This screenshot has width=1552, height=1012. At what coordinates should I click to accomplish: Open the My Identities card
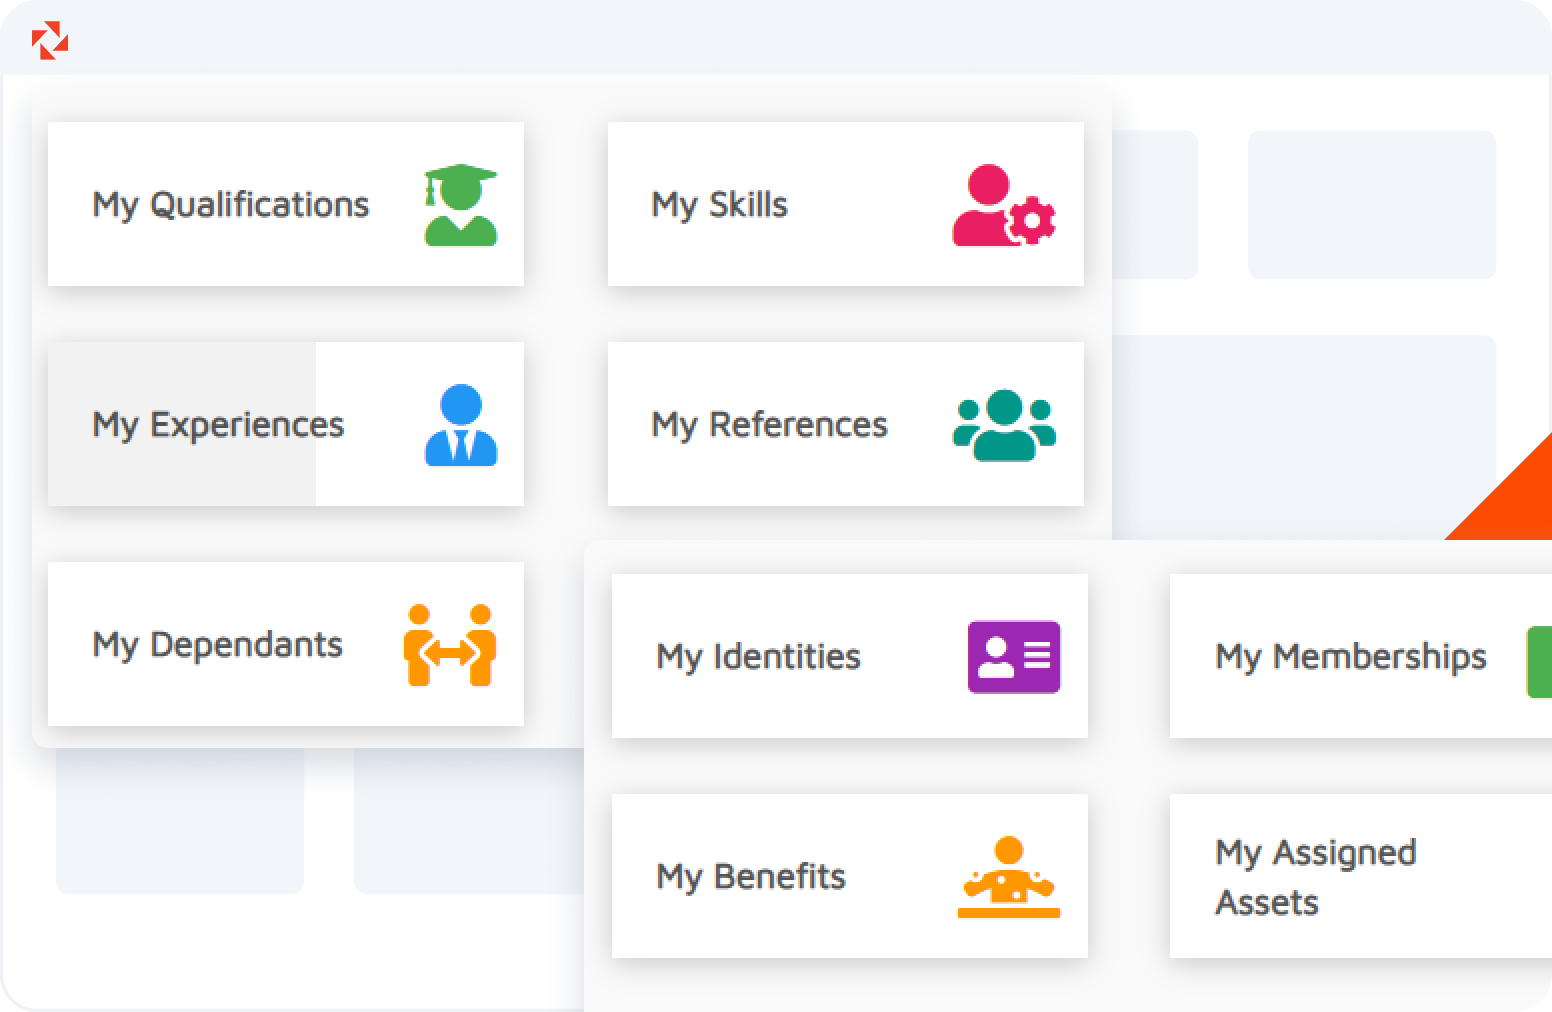849,657
